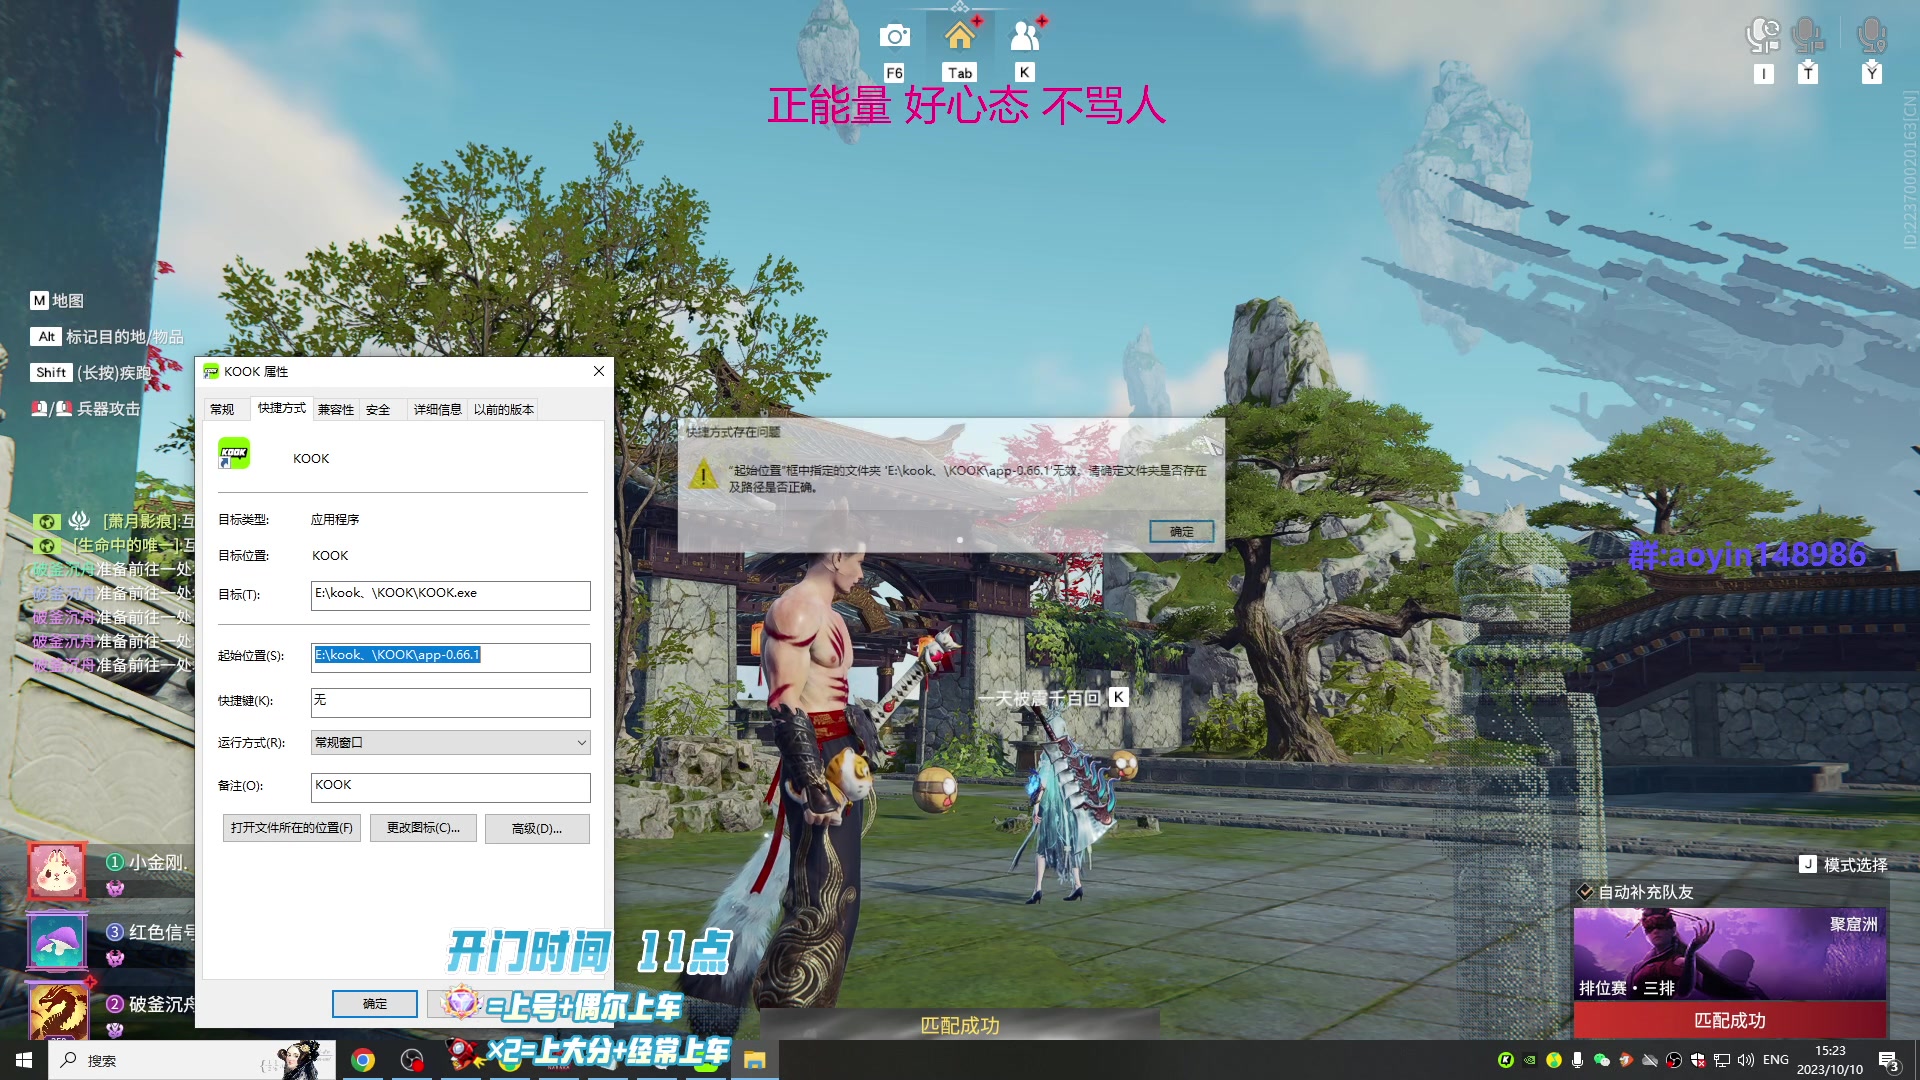This screenshot has height=1080, width=1920.
Task: Click the ENG input language indicator
Action: (x=1776, y=1060)
